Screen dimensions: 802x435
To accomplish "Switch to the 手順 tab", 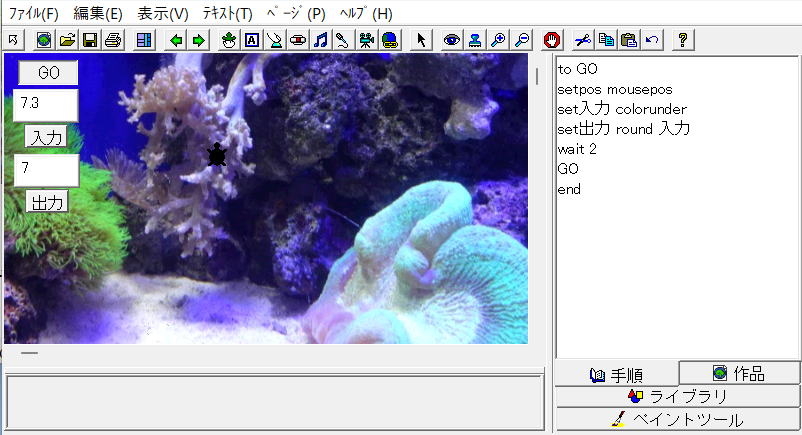I will pyautogui.click(x=616, y=376).
